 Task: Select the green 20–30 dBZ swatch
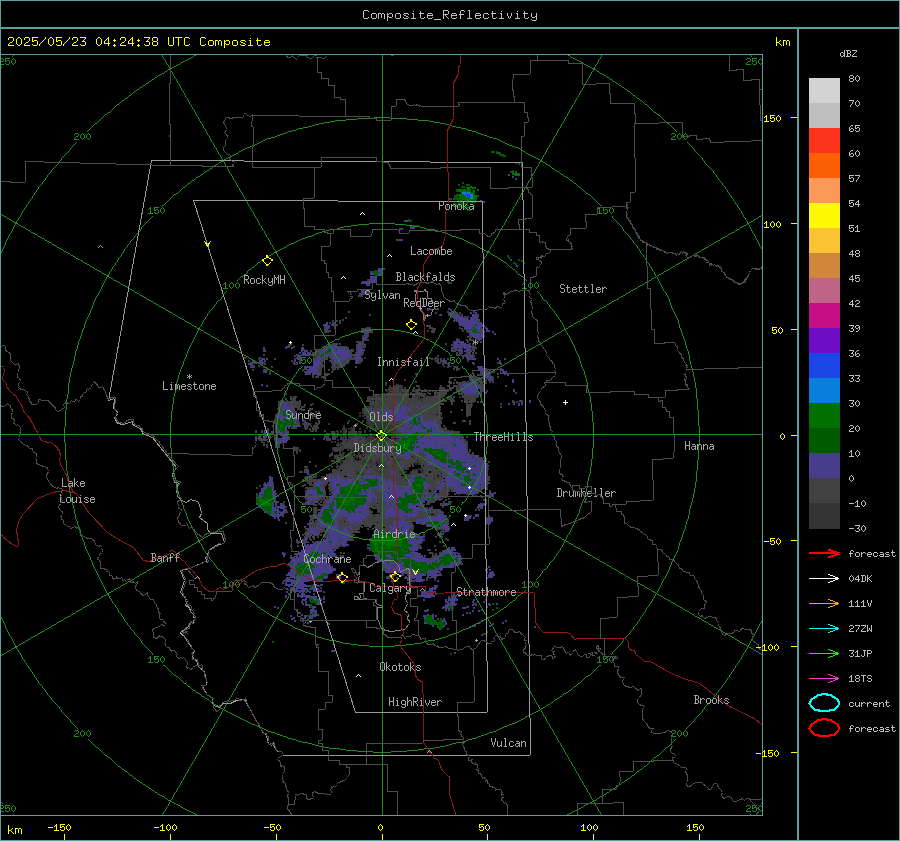824,416
